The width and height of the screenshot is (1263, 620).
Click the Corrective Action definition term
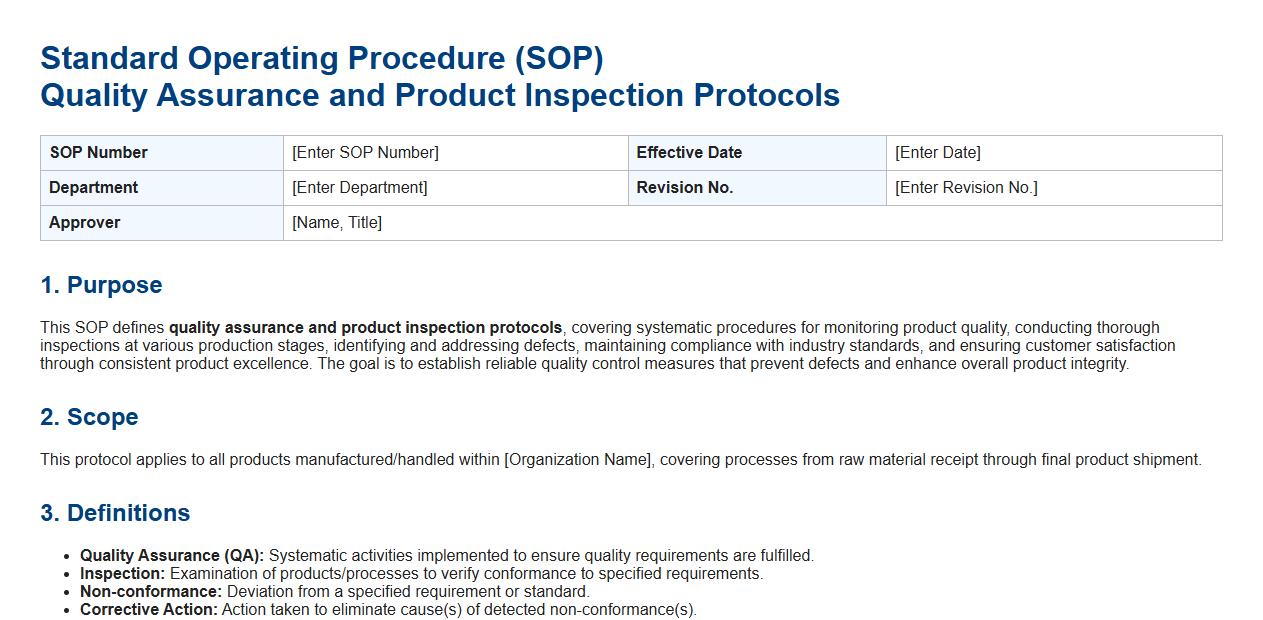149,610
